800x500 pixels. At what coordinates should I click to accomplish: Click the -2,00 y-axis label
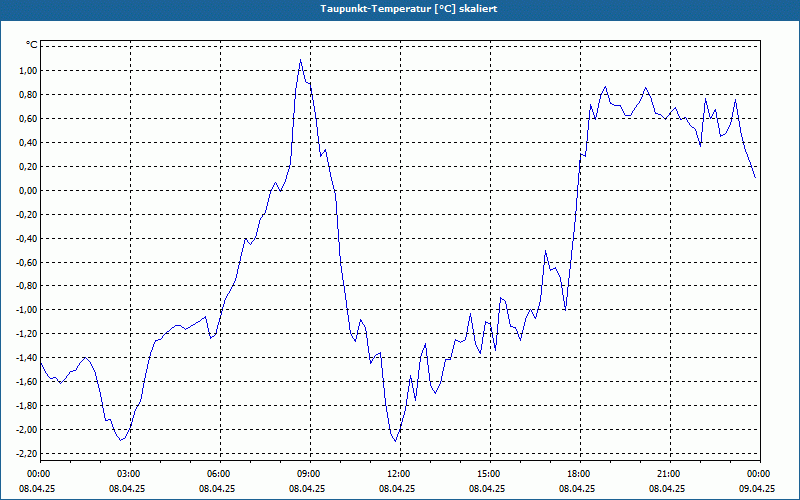point(28,430)
